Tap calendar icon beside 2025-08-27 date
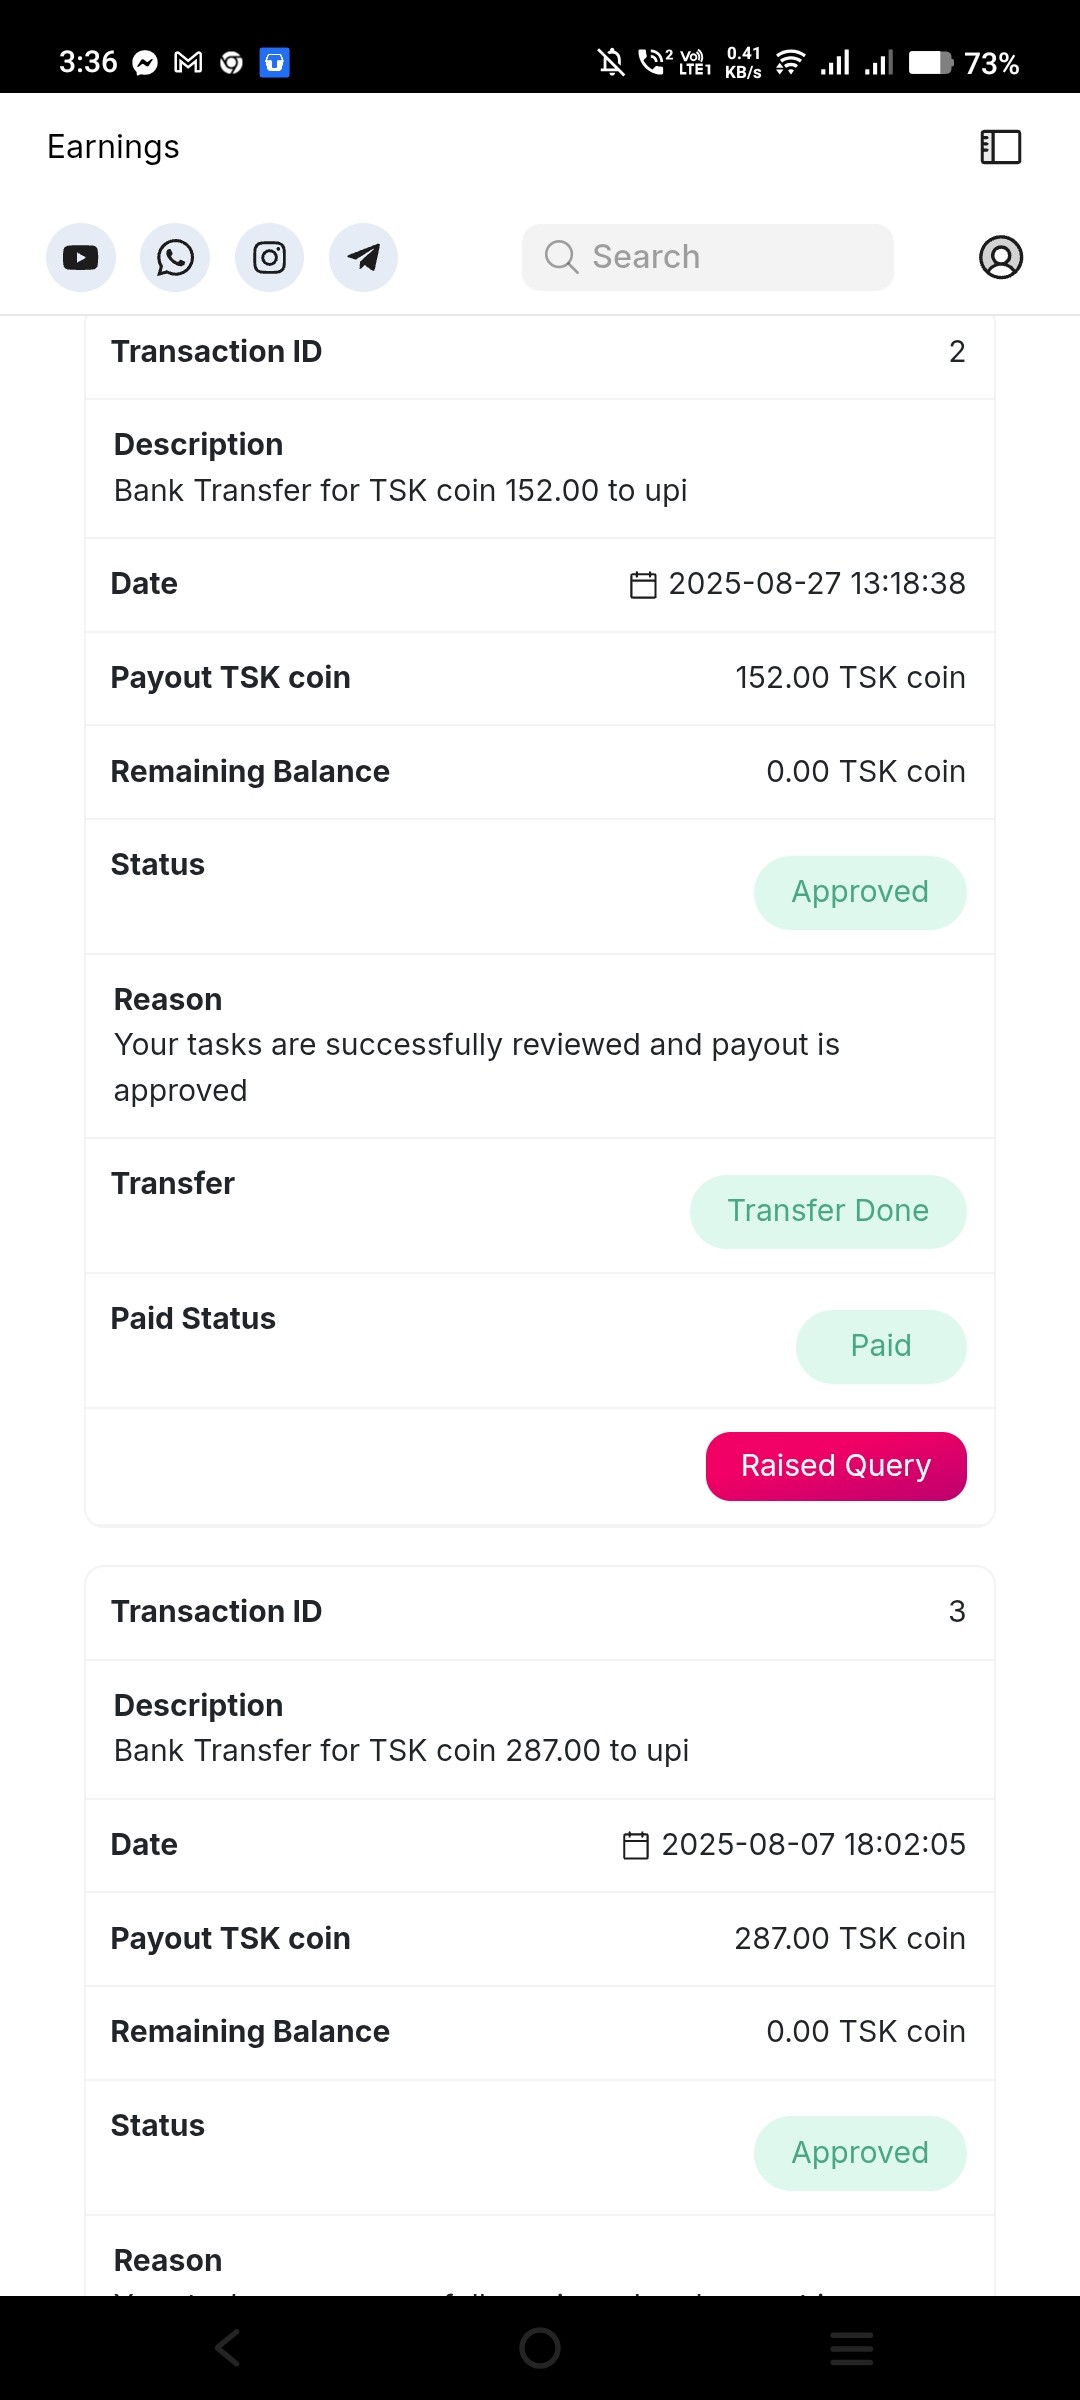The height and width of the screenshot is (2400, 1080). (x=643, y=585)
